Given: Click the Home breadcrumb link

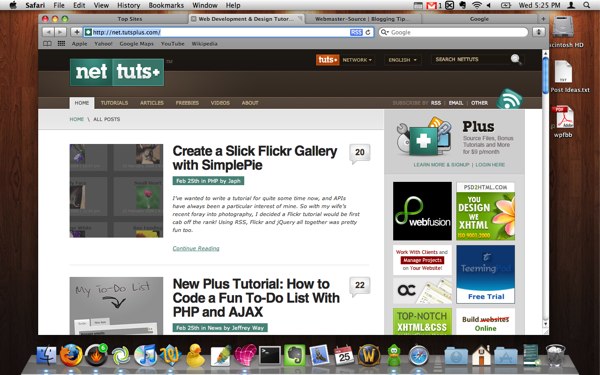Looking at the screenshot, I should tap(77, 119).
